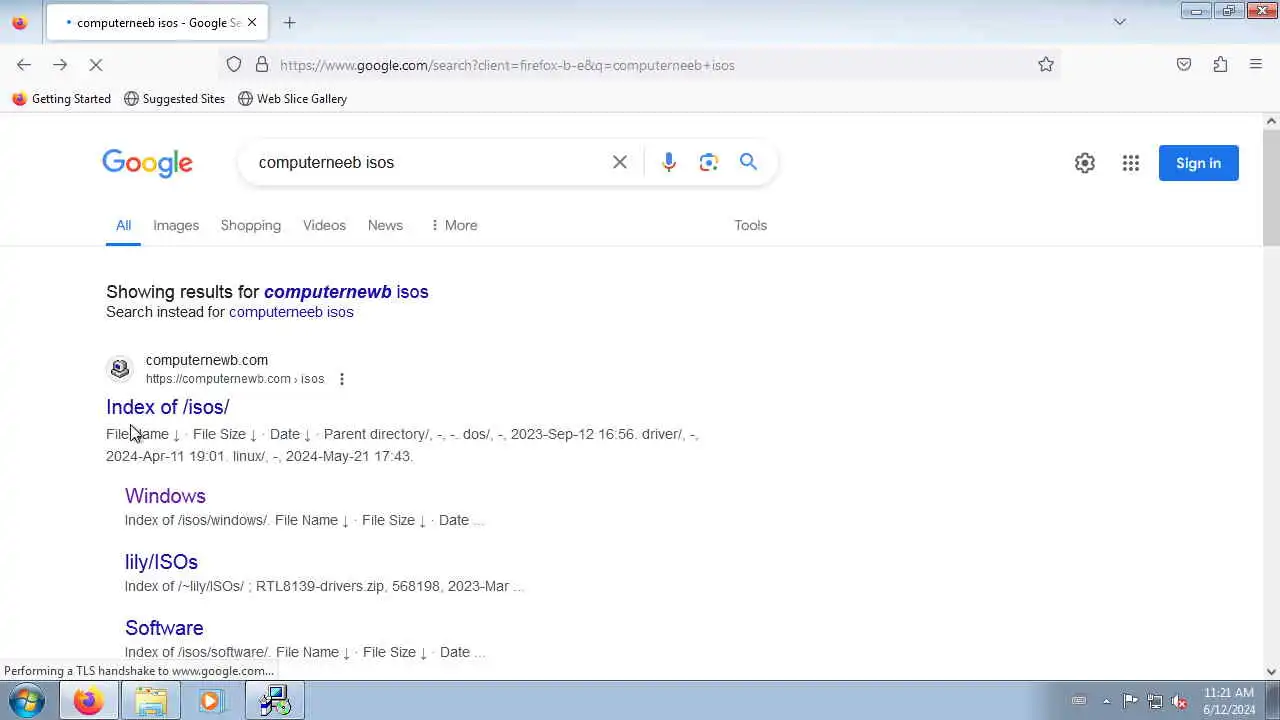Open the Firefox hamburger application menu
Image resolution: width=1280 pixels, height=720 pixels.
pyautogui.click(x=1256, y=65)
